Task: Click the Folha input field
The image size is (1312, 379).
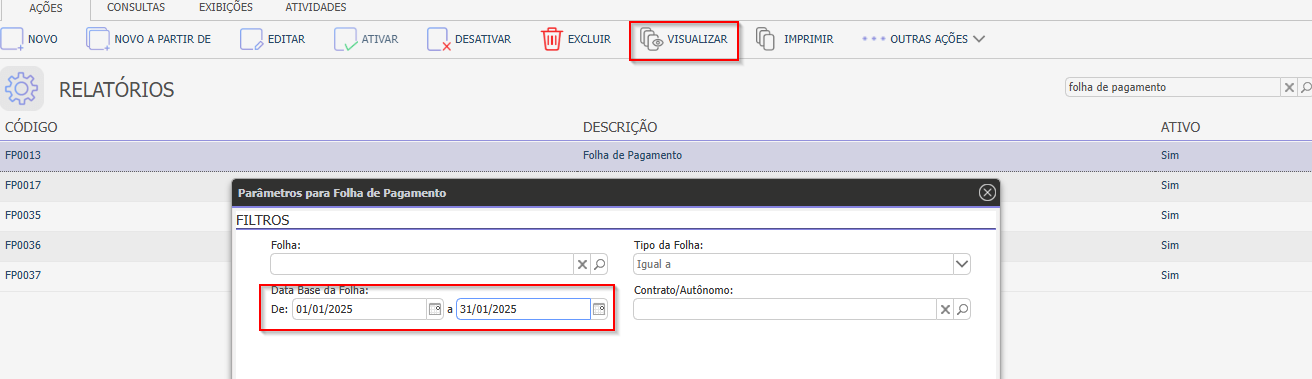Action: (422, 264)
